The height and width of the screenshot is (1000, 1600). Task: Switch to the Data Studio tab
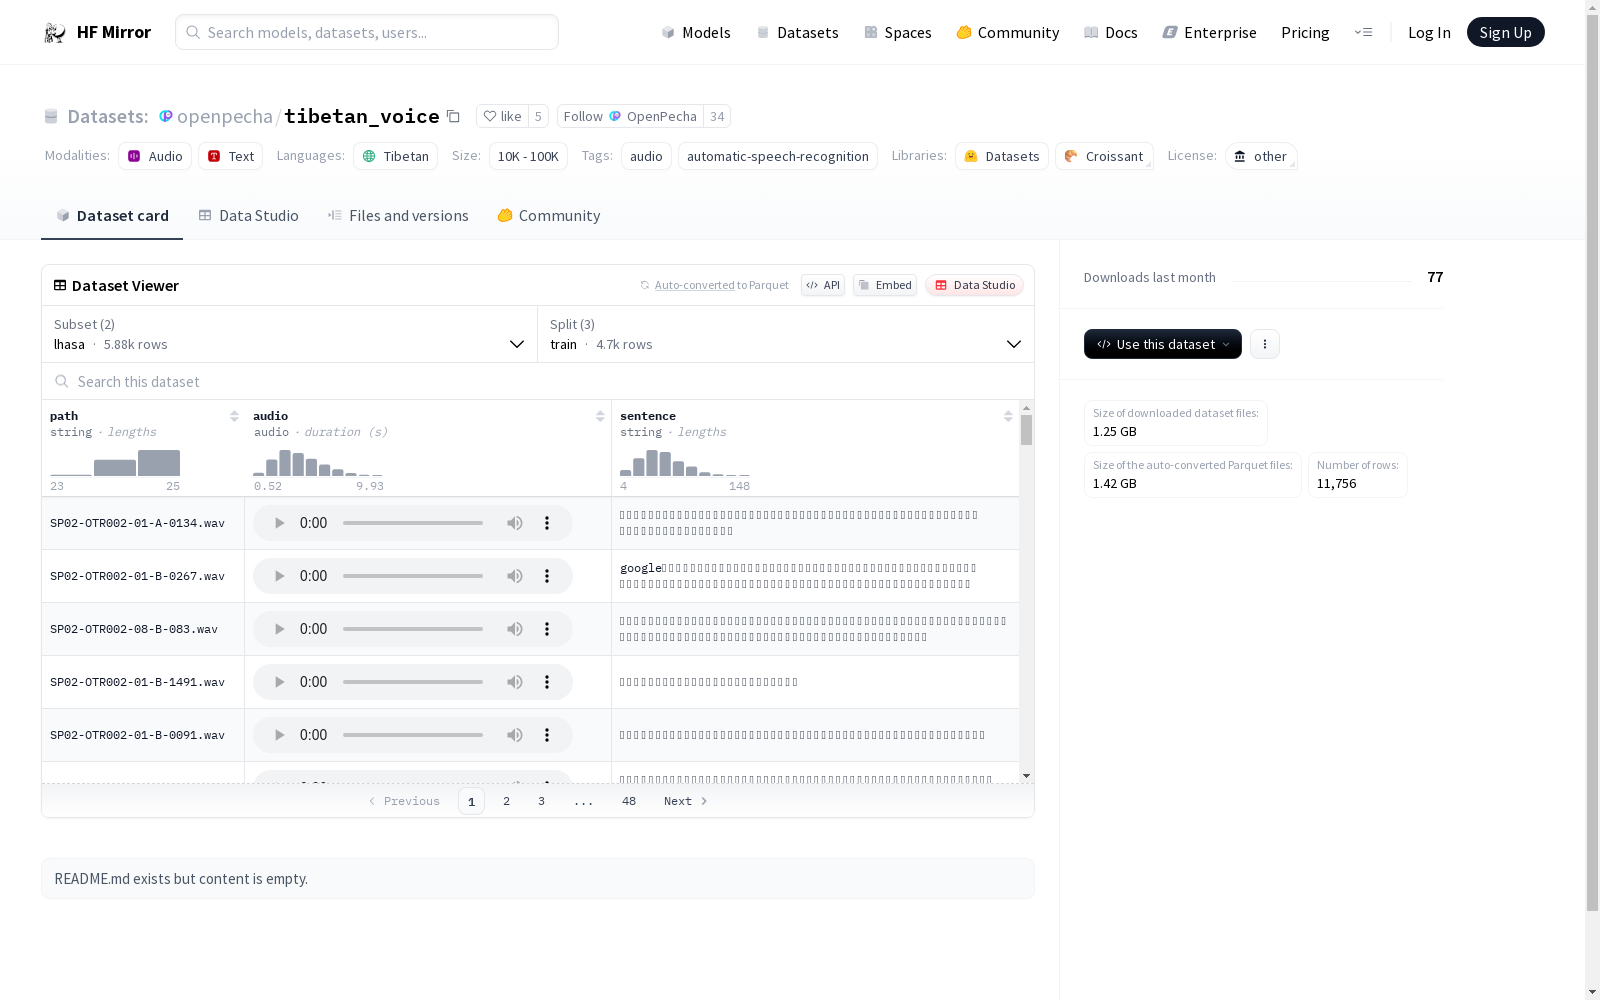248,216
